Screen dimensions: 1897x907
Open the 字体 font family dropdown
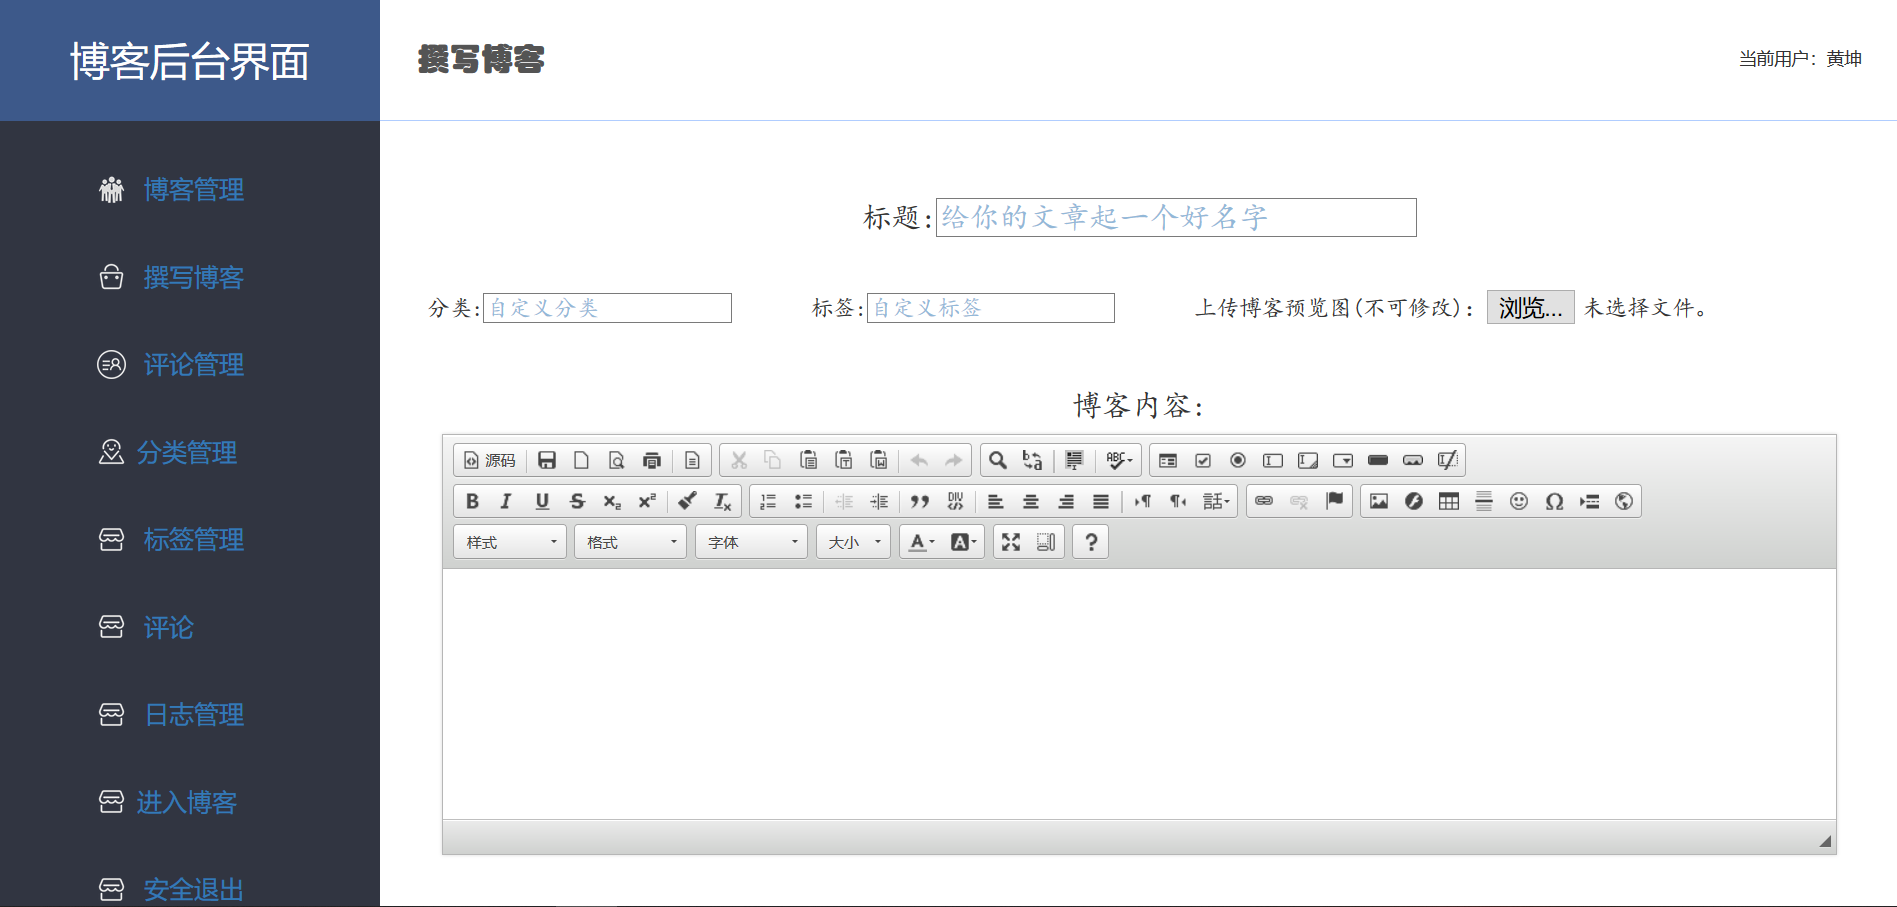pyautogui.click(x=750, y=541)
